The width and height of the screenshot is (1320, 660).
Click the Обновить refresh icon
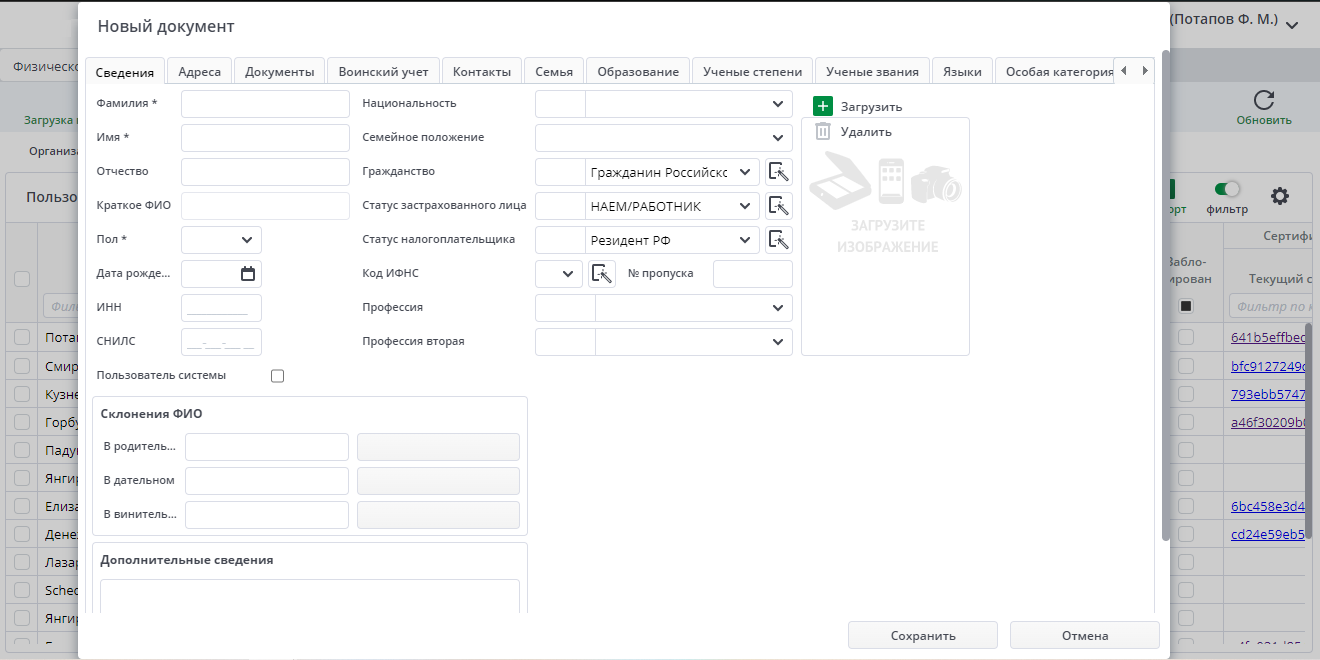tap(1263, 100)
